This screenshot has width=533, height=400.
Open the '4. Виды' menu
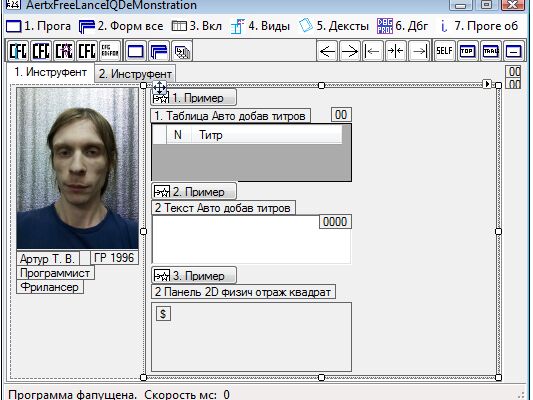click(260, 26)
